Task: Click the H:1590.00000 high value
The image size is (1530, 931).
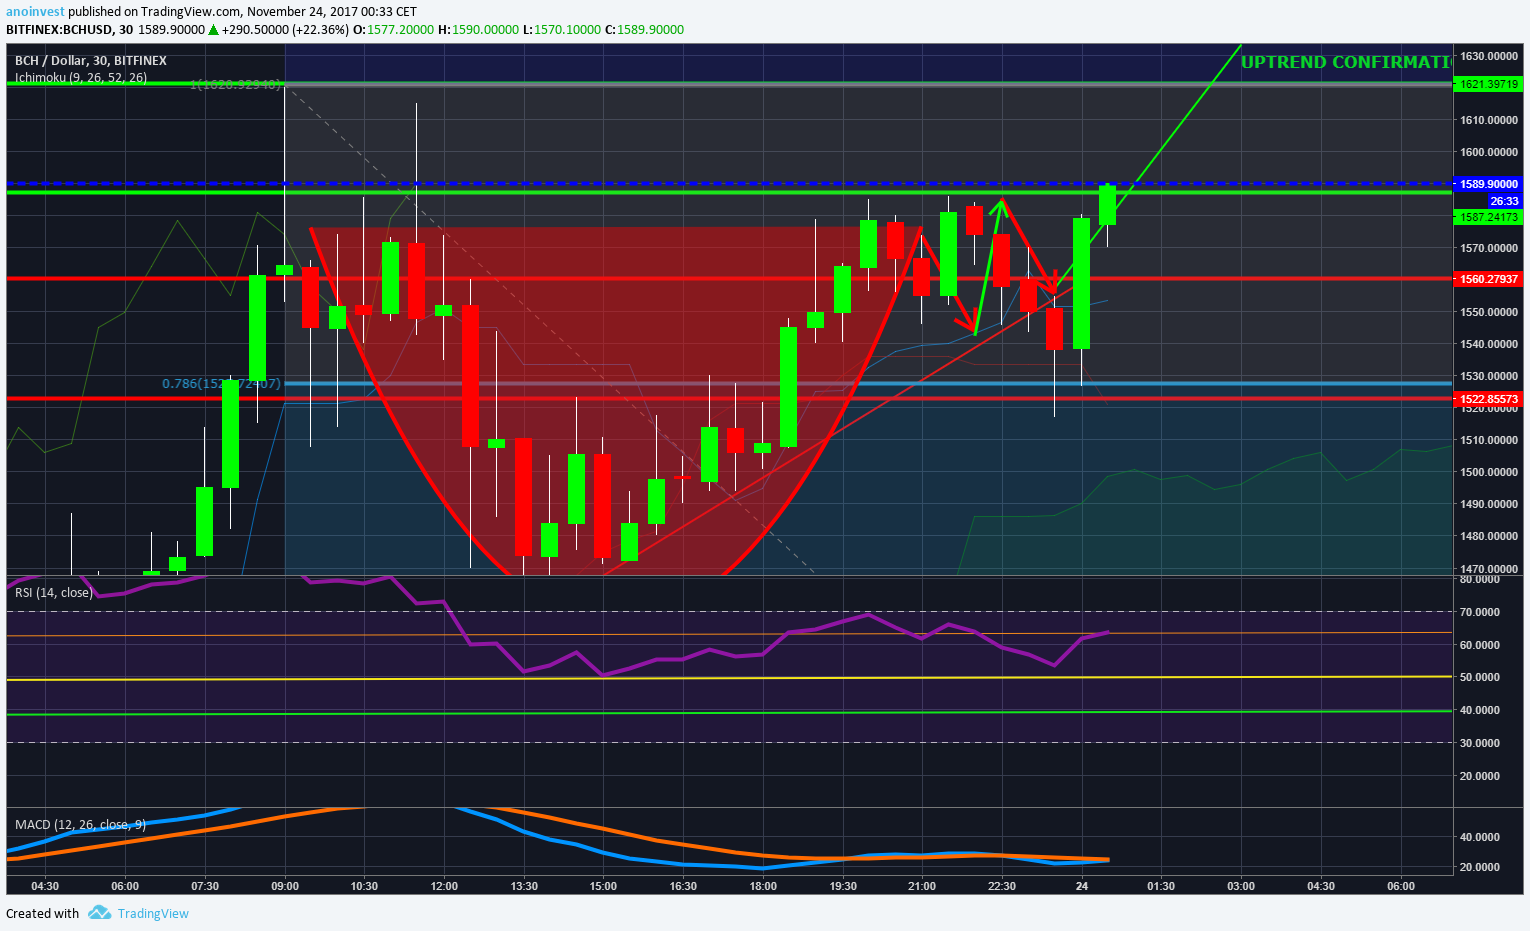Action: point(478,29)
